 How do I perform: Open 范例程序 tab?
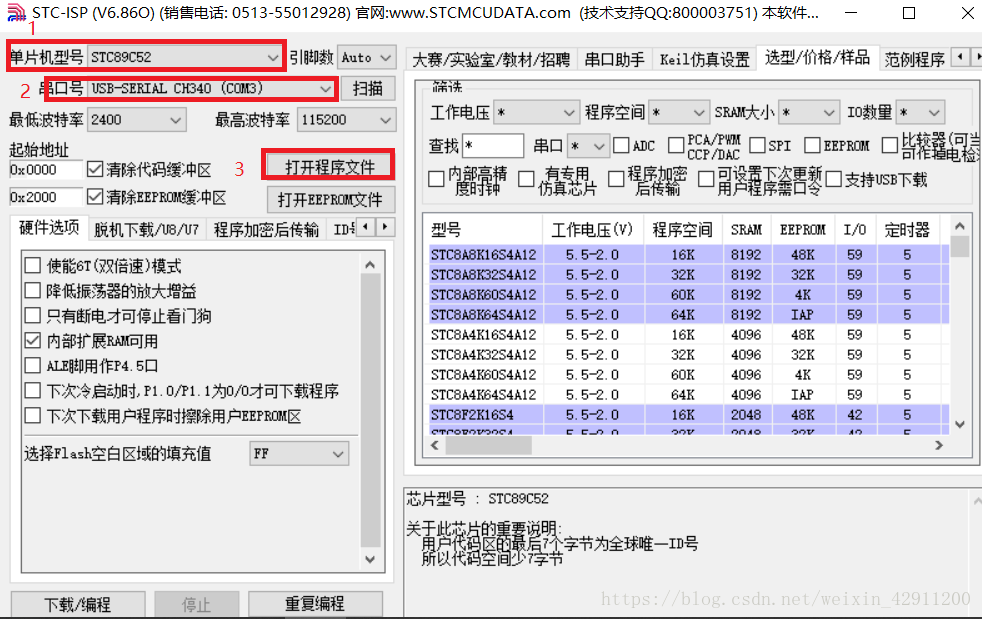pyautogui.click(x=914, y=60)
